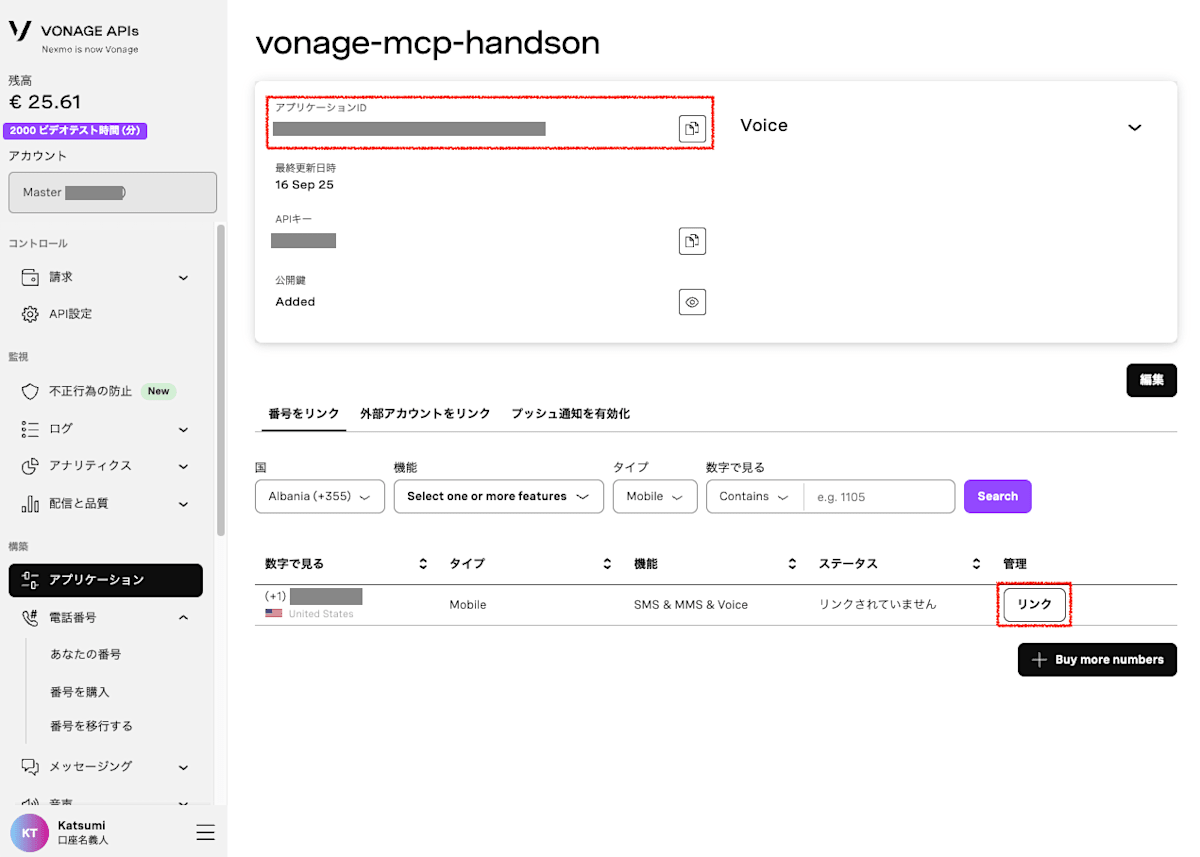Open 番号を移行する submenu item

tap(91, 726)
